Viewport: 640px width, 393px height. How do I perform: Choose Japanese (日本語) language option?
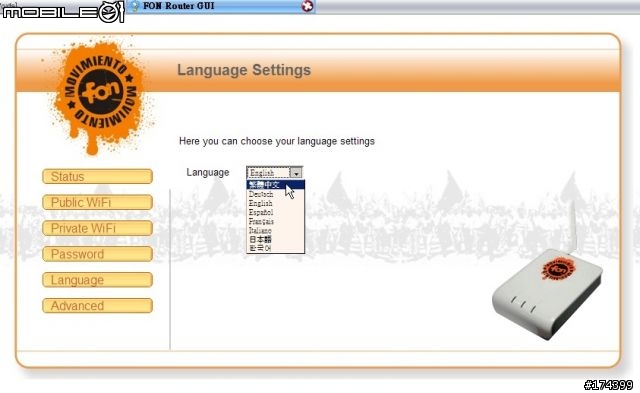click(276, 239)
